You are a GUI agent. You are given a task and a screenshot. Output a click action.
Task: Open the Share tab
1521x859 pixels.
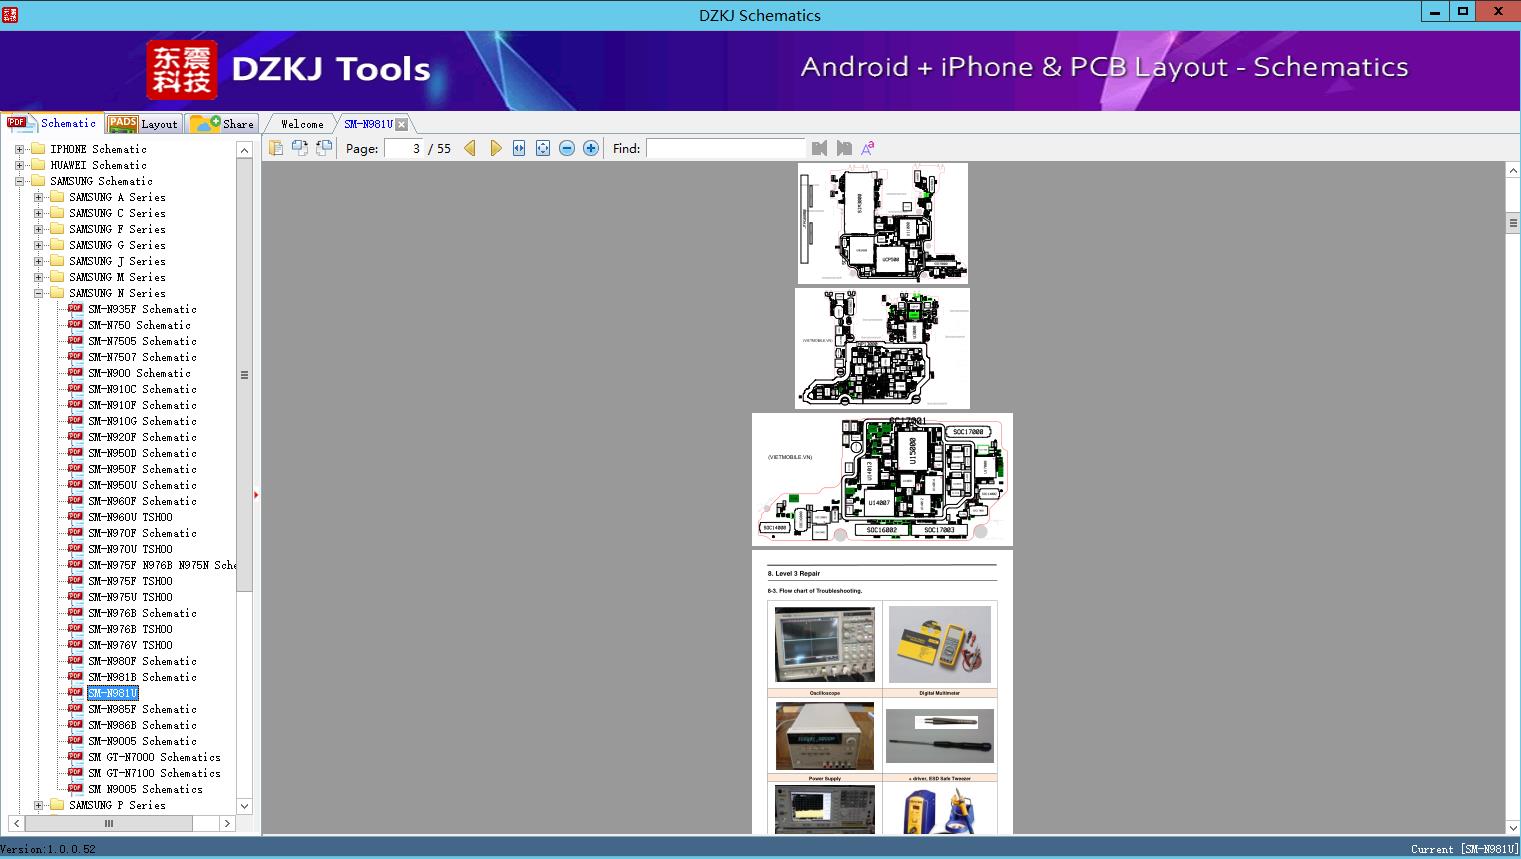(x=223, y=124)
